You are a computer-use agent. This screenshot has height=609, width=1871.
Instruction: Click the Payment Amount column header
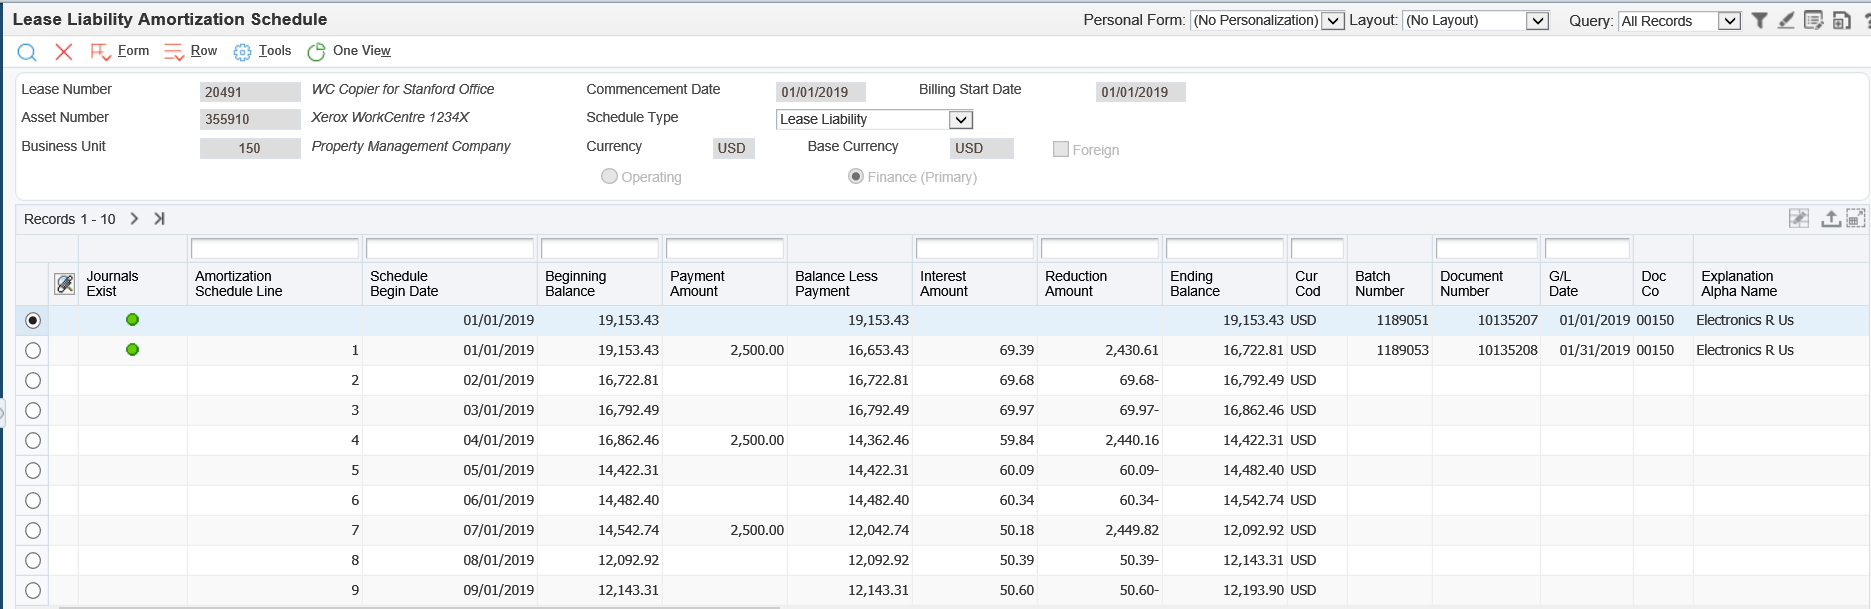pos(725,284)
